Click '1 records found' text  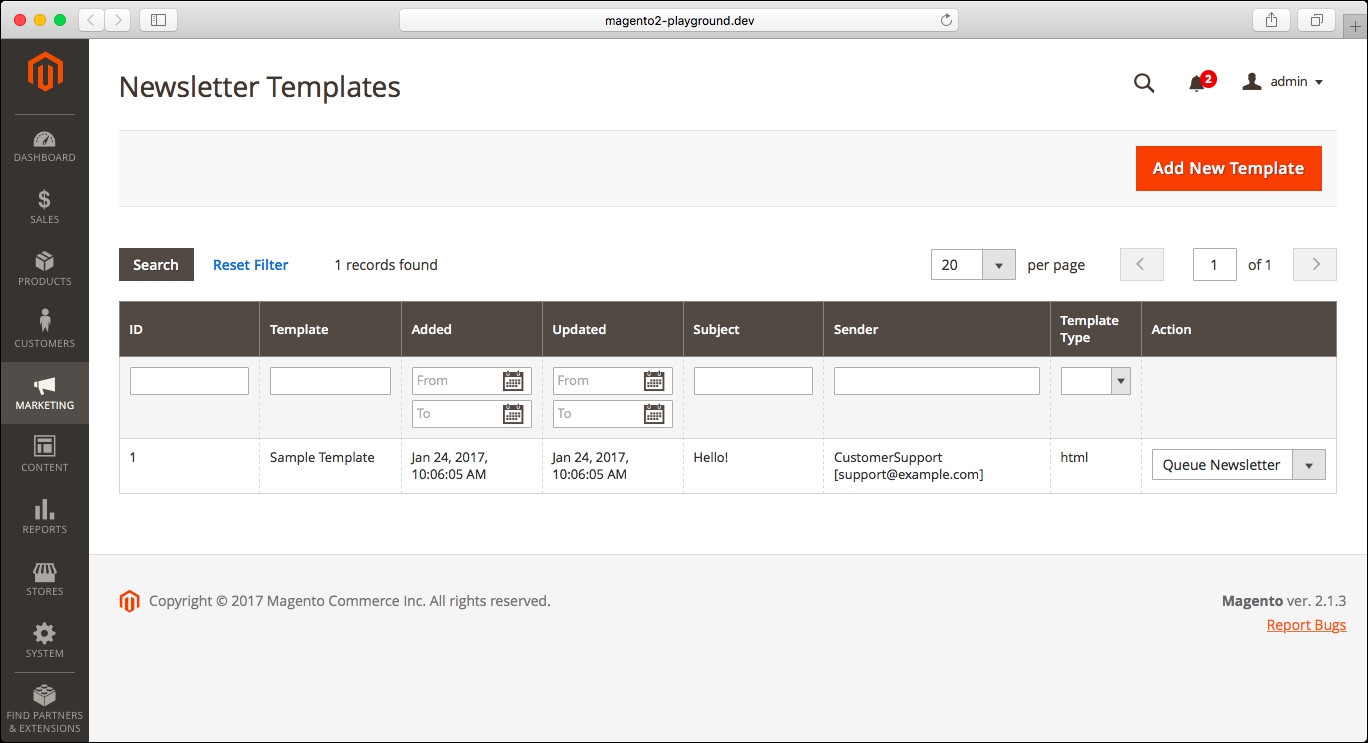tap(386, 265)
